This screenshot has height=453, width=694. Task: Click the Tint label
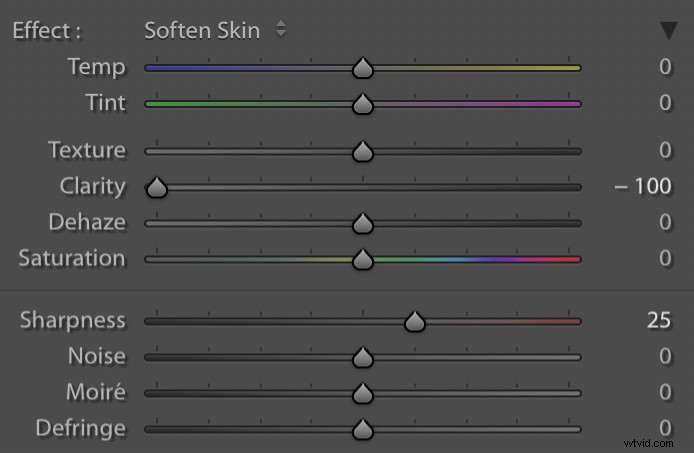click(106, 103)
